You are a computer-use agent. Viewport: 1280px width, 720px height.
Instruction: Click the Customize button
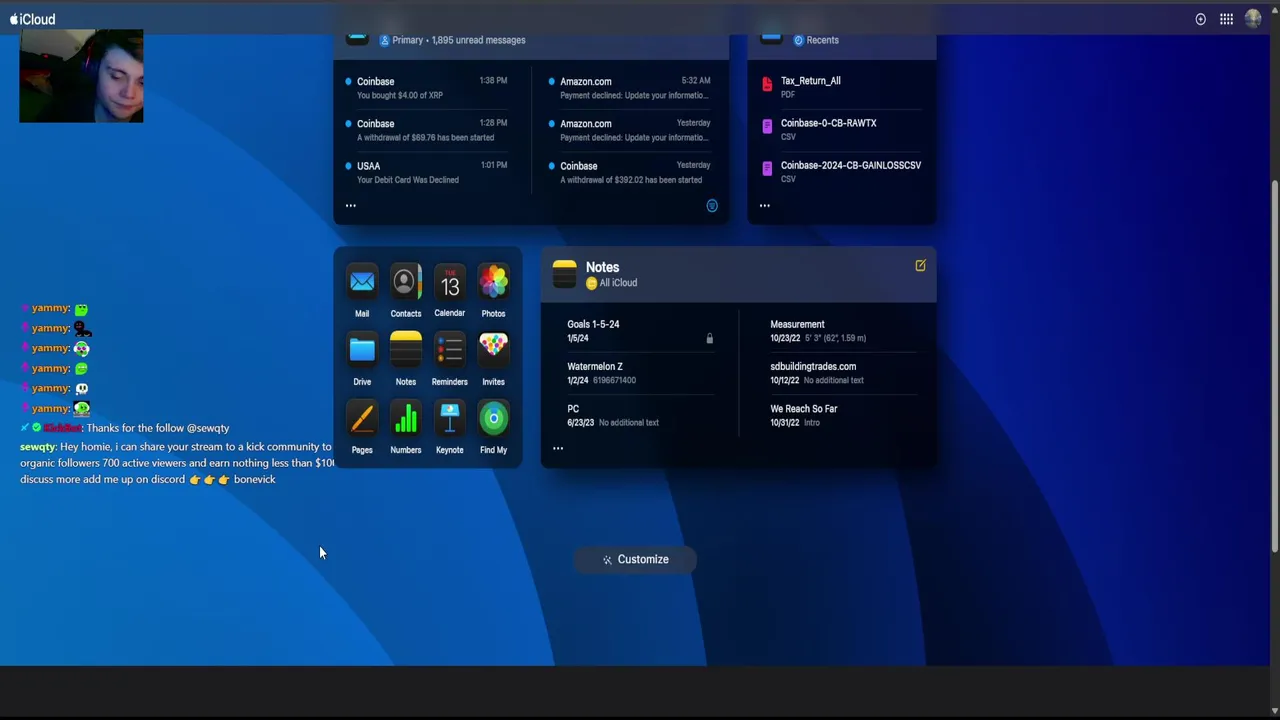point(635,559)
